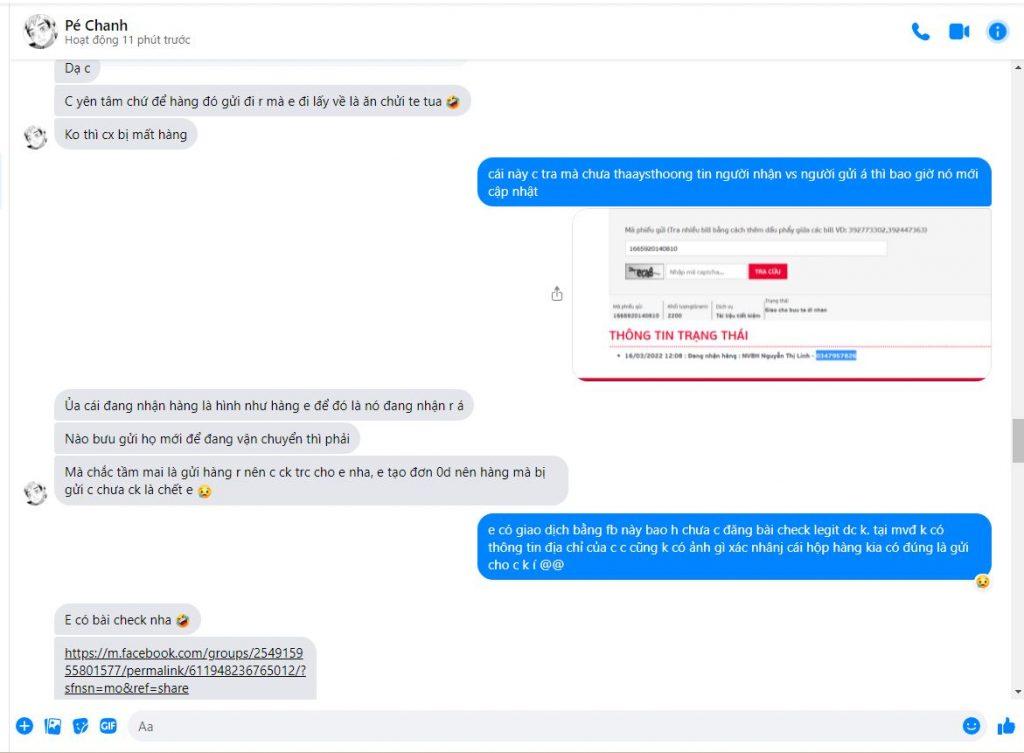
Task: Share the tracking screenshot image
Action: pos(556,294)
